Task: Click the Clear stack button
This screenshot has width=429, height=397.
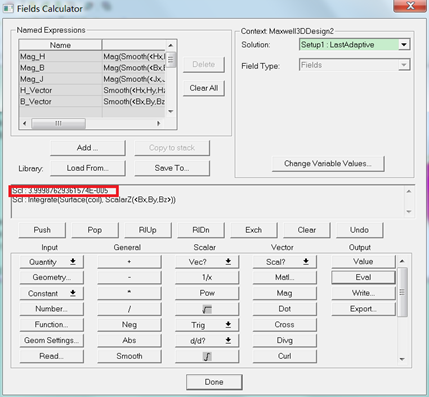Action: click(307, 230)
